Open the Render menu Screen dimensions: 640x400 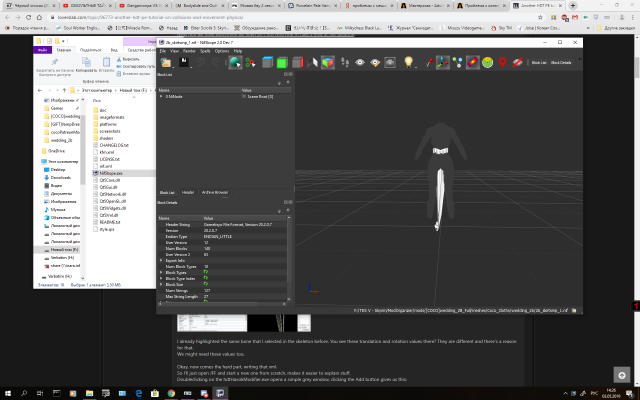click(187, 50)
